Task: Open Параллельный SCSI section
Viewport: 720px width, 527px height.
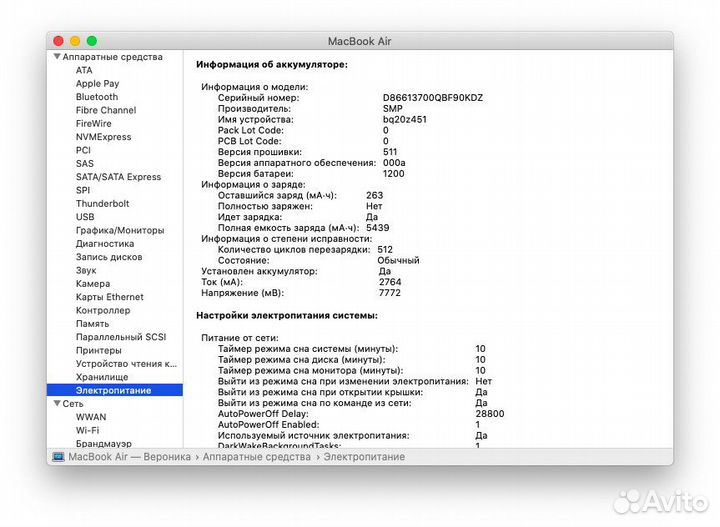Action: coord(121,337)
